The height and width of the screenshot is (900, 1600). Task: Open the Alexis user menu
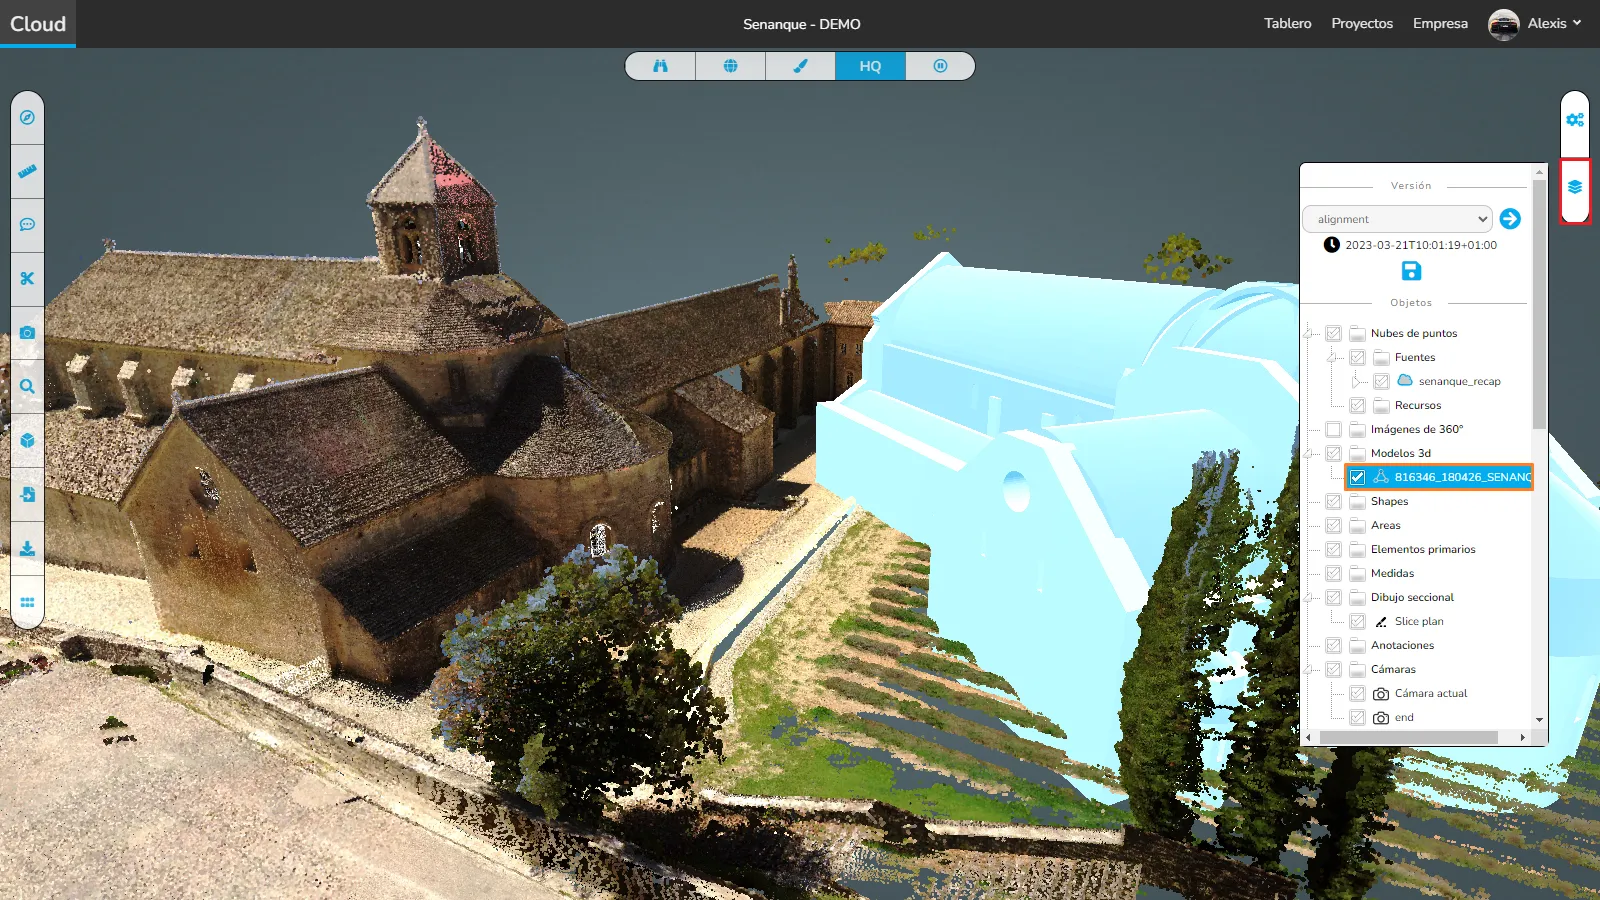coord(1554,23)
